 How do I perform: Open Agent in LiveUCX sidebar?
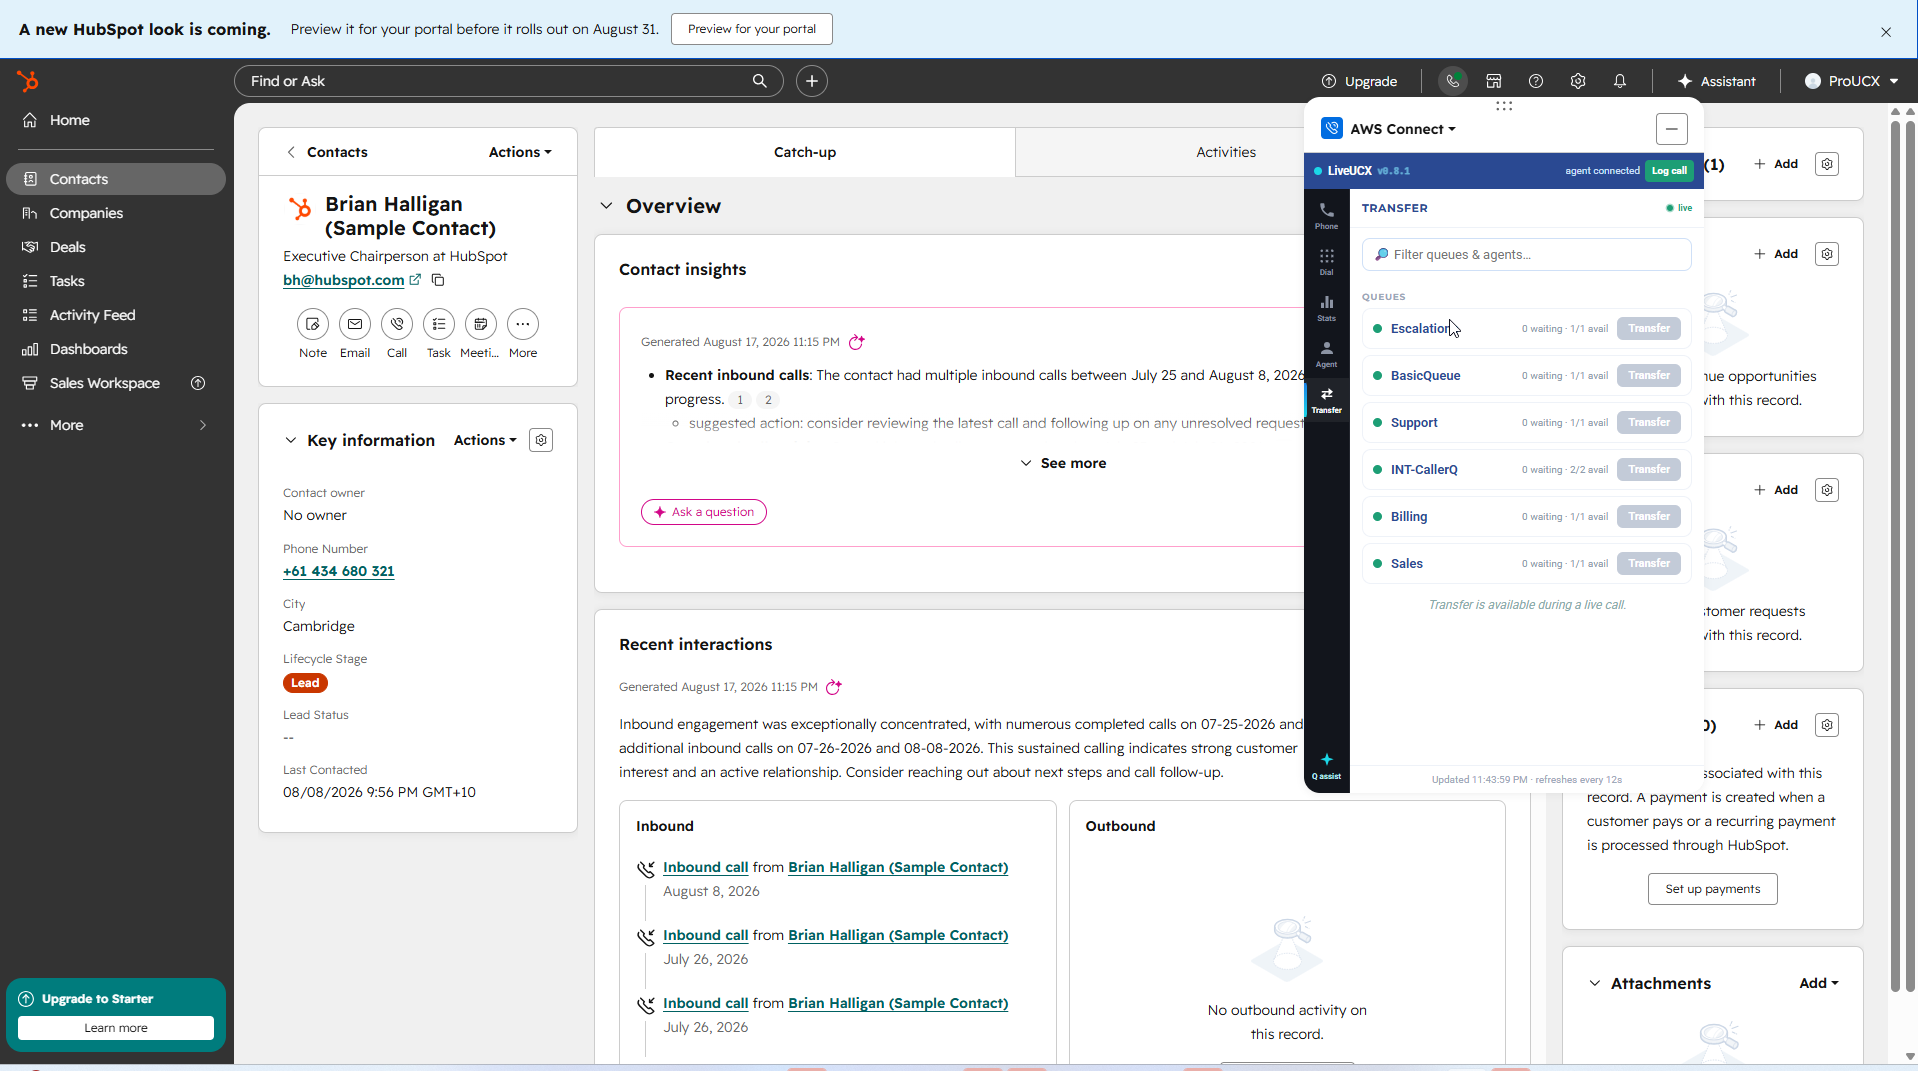coord(1326,353)
